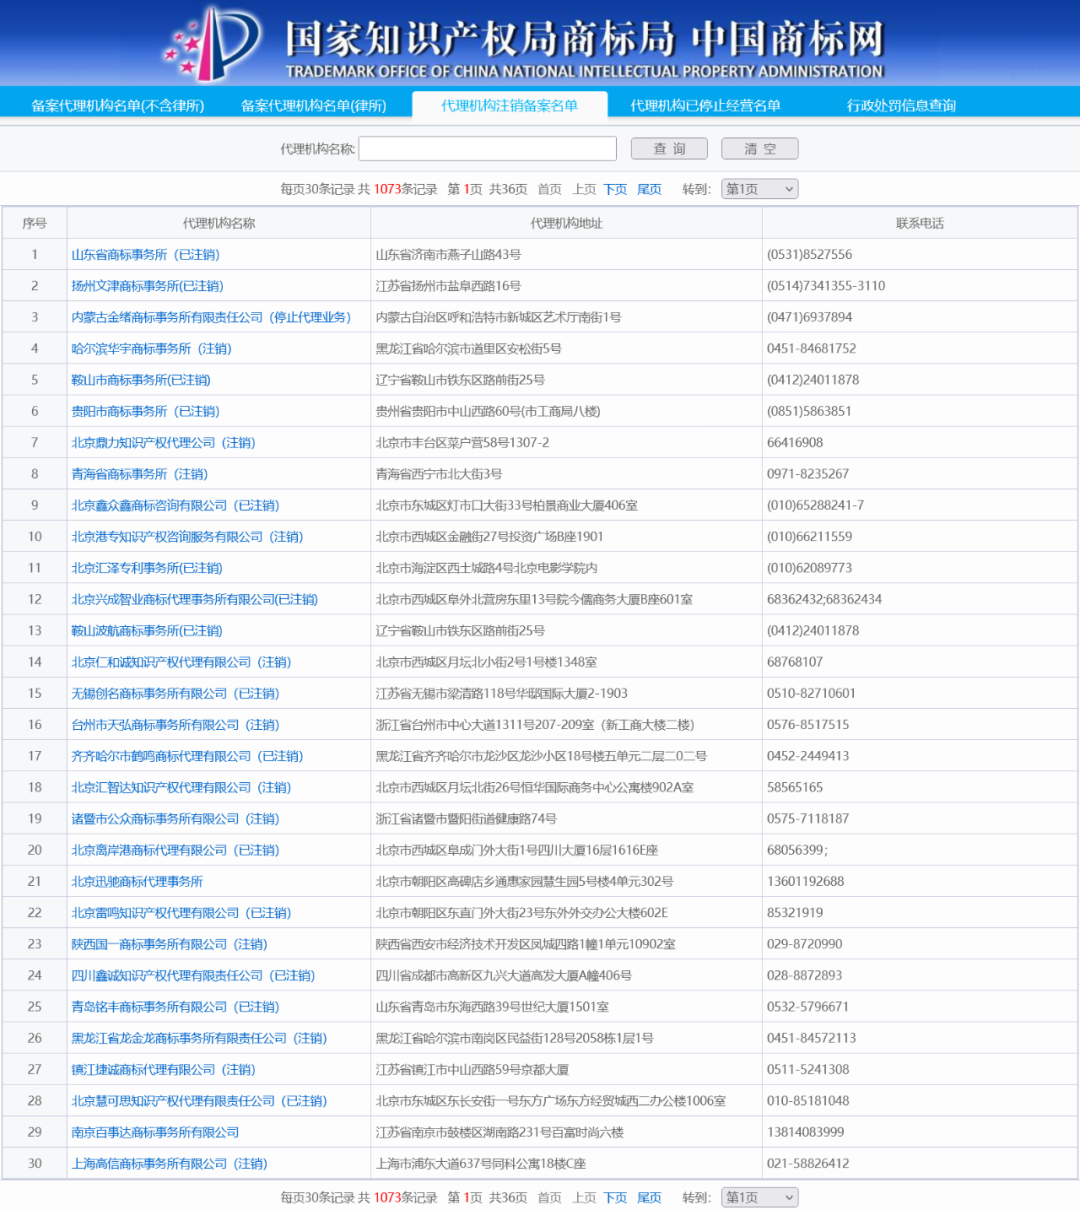Open 哈尔滨华宇商标事务所 (注销) link
This screenshot has width=1080, height=1210.
[151, 349]
